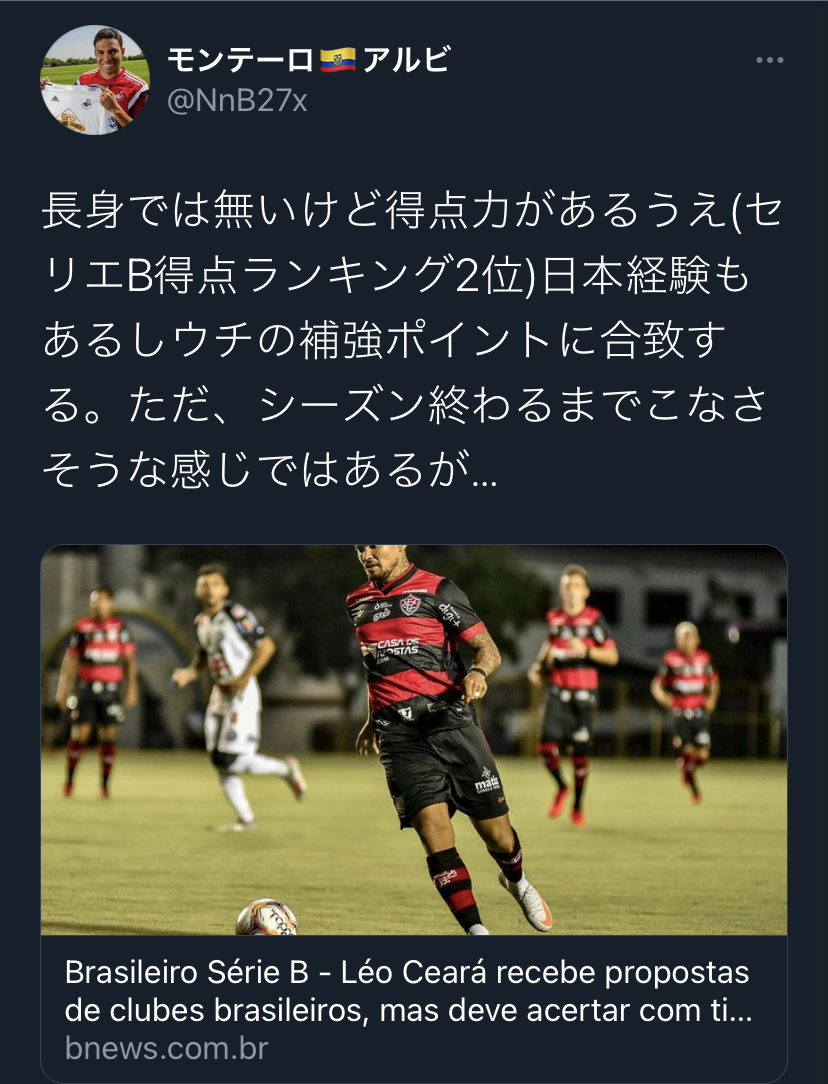This screenshot has width=828, height=1084.
Task: Click the アルビ part of the display name
Action: [x=406, y=61]
